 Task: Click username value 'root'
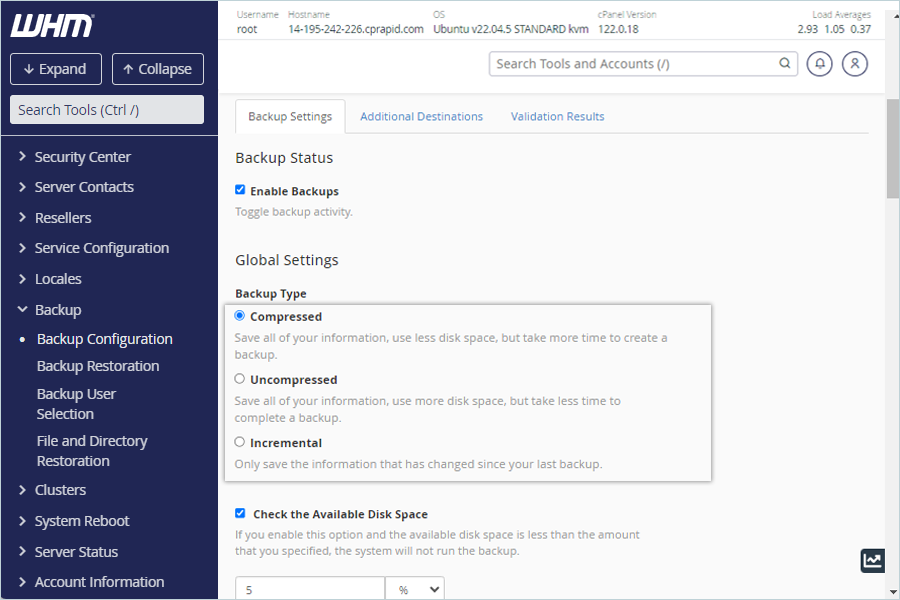click(x=247, y=29)
